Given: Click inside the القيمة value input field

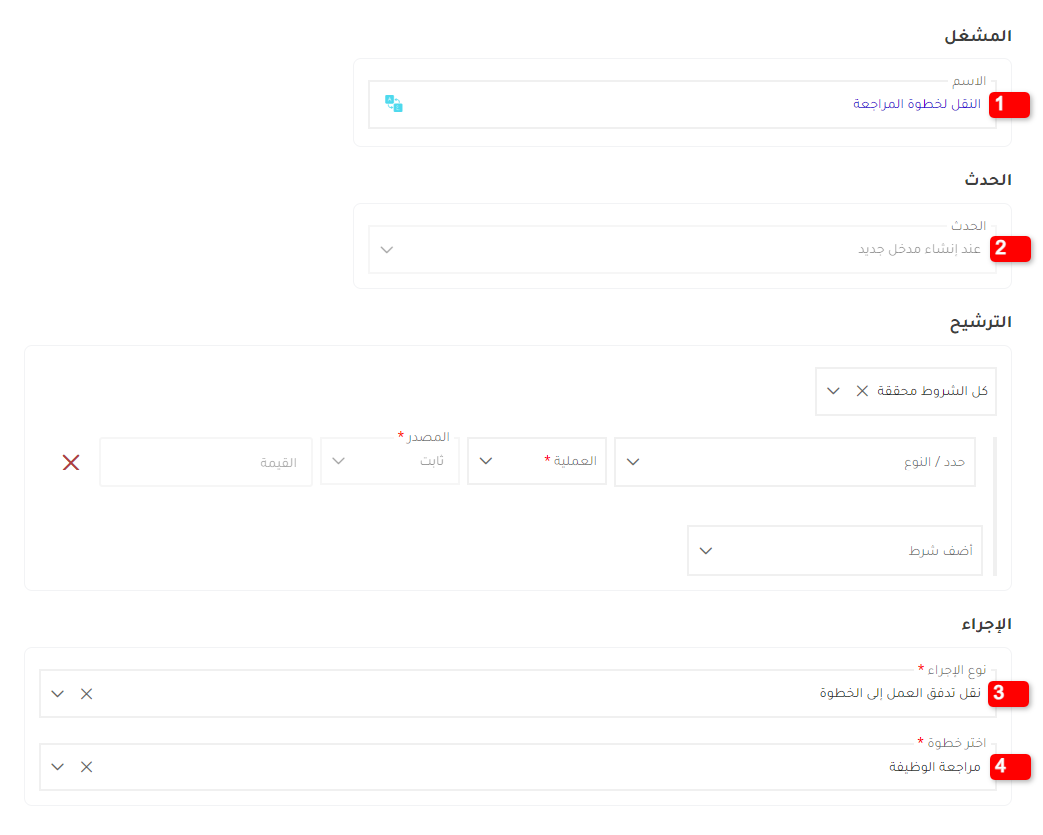Looking at the screenshot, I should (x=205, y=462).
